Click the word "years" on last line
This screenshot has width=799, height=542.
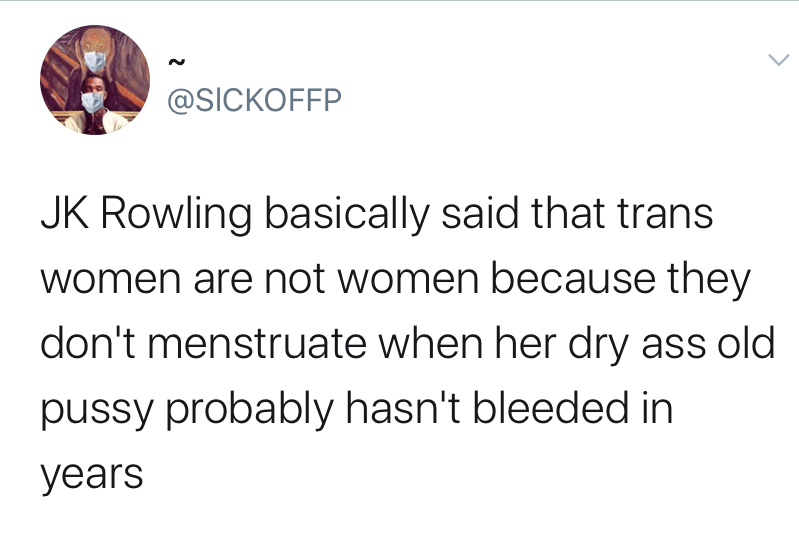[92, 477]
